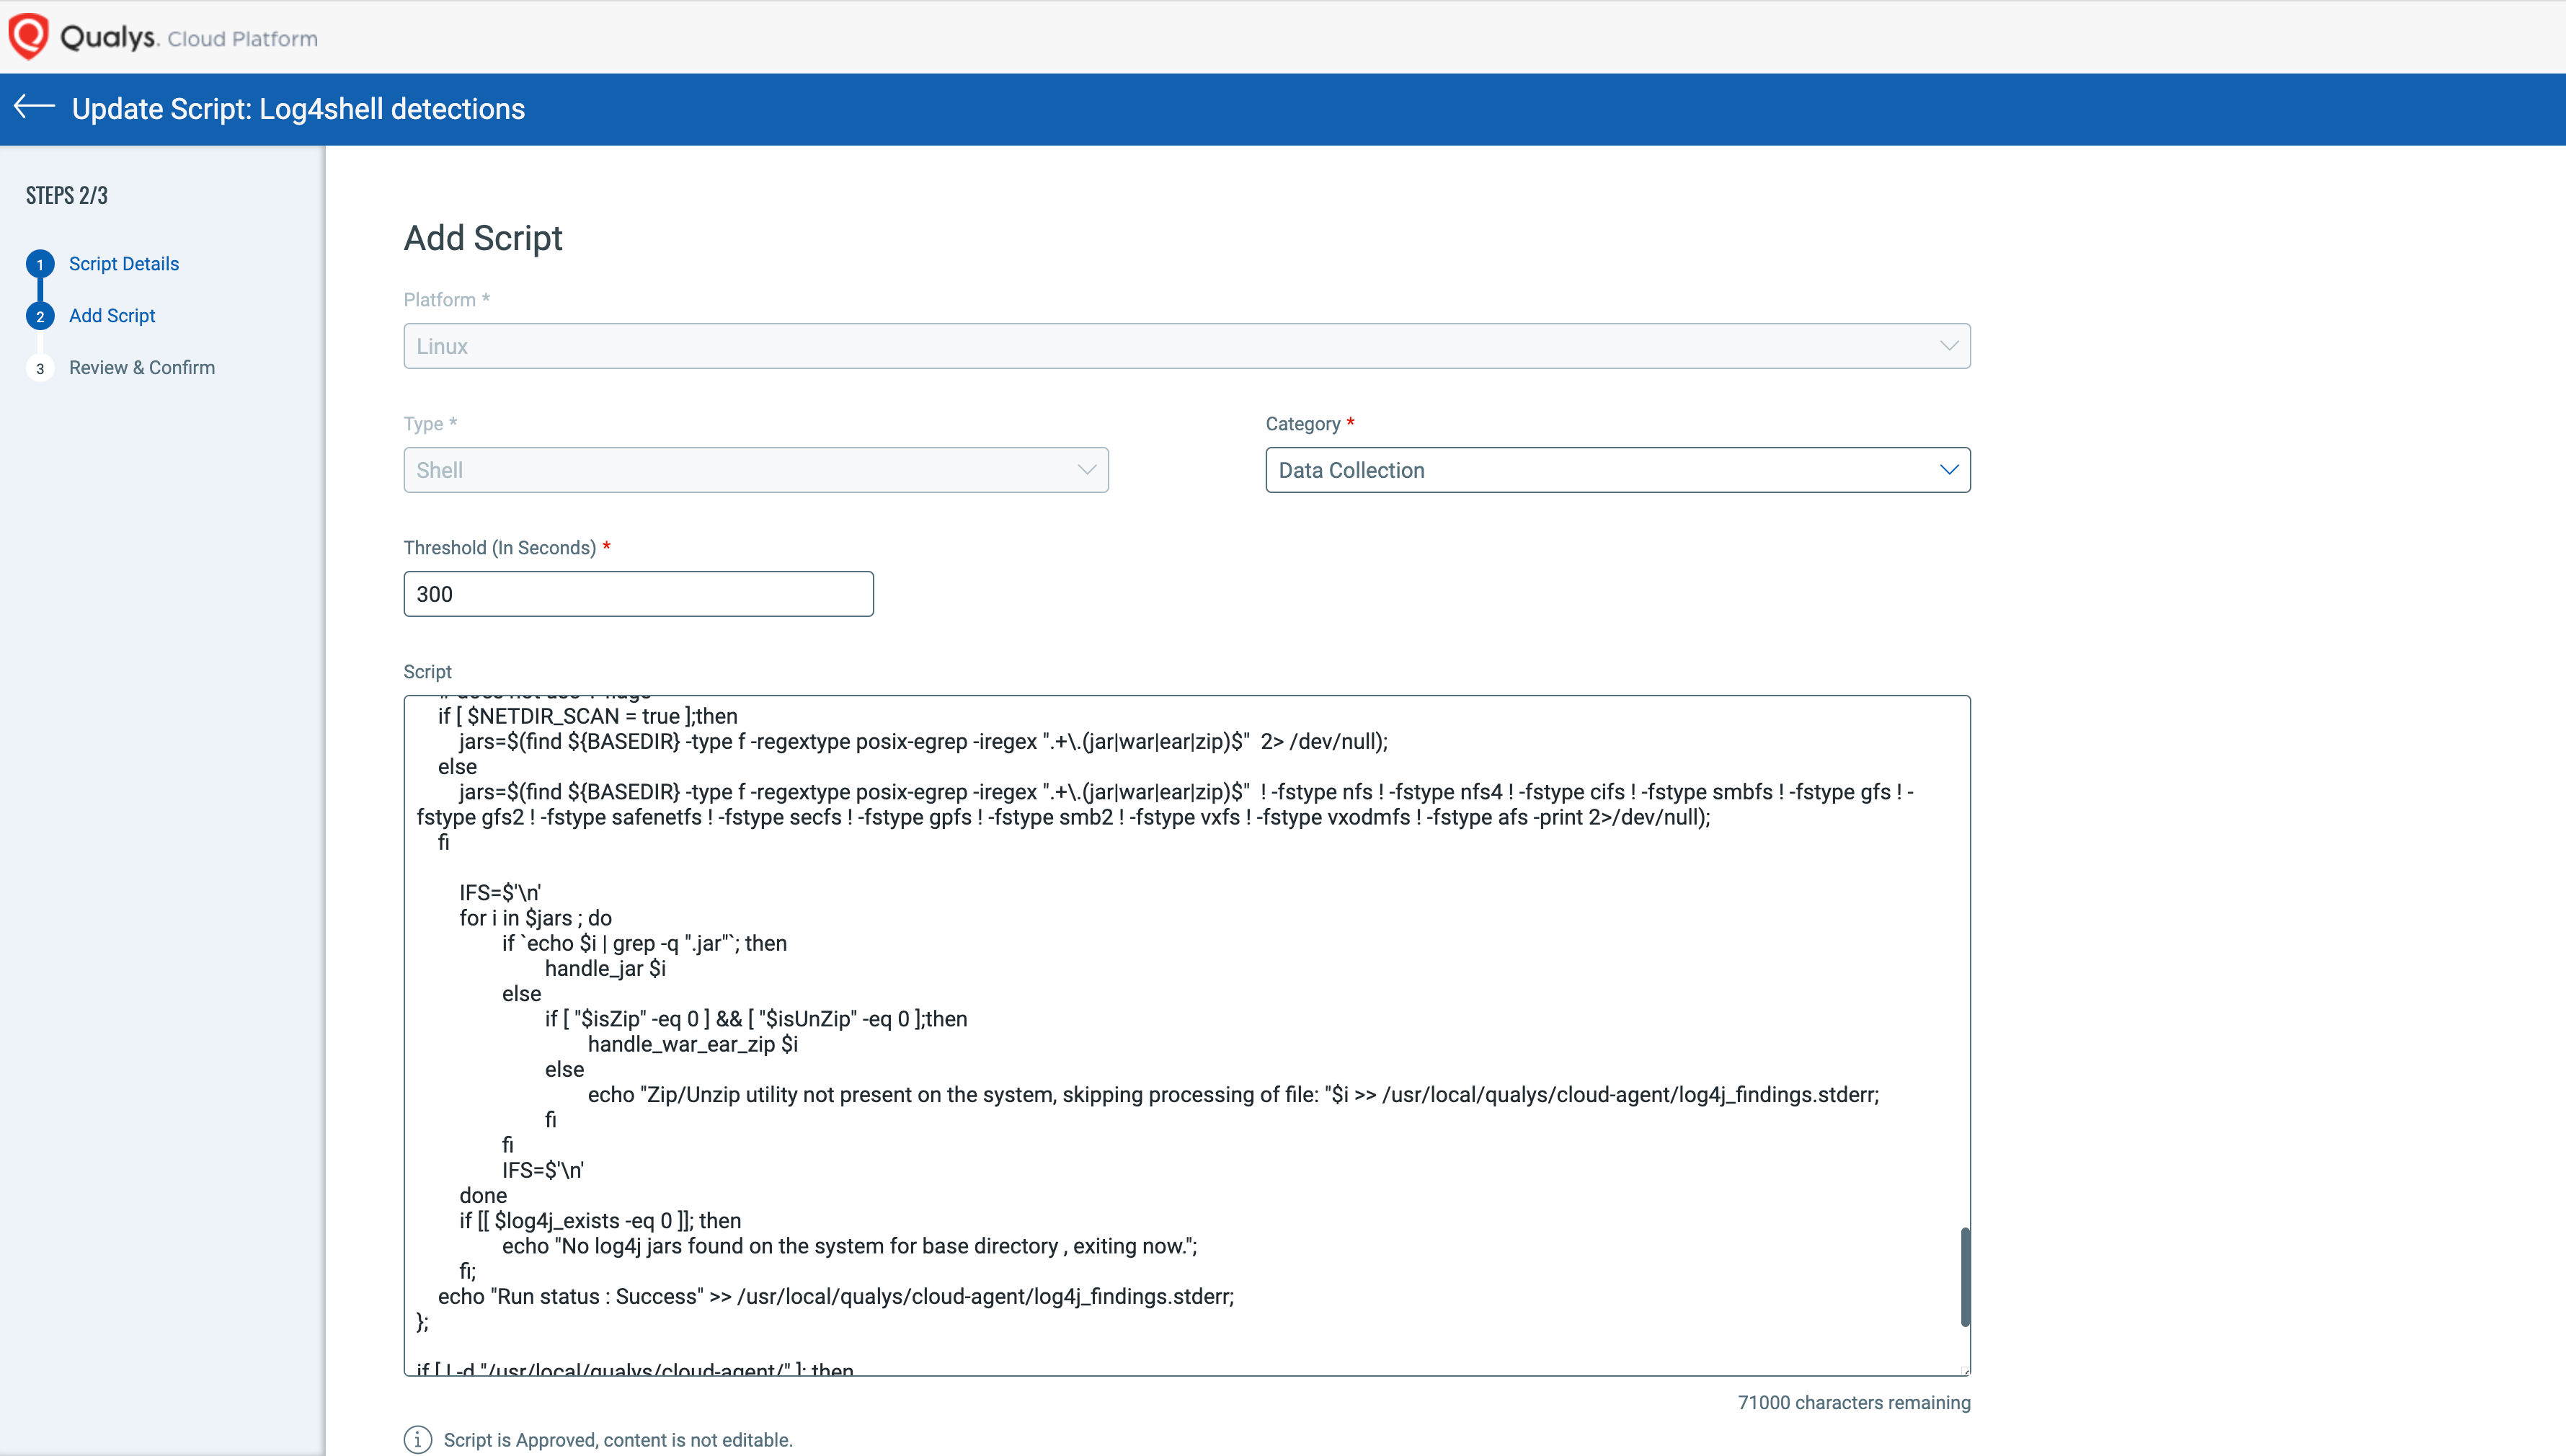Click the Platform dropdown chevron arrow
2566x1456 pixels.
(1949, 346)
